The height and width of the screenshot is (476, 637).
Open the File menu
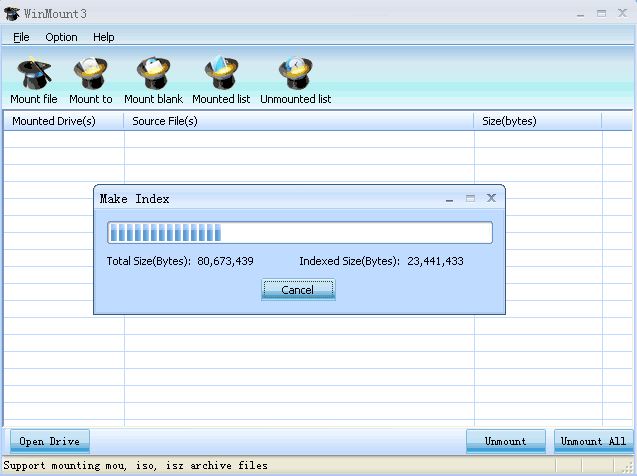pos(21,37)
